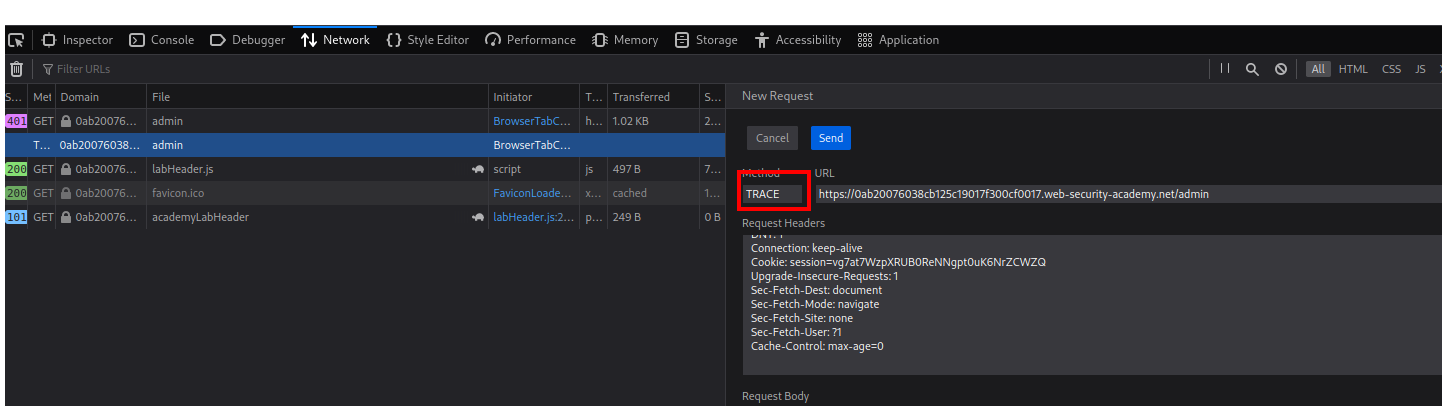Click lock icon on the favicon.ico request
This screenshot has width=1447, height=411.
[66, 193]
